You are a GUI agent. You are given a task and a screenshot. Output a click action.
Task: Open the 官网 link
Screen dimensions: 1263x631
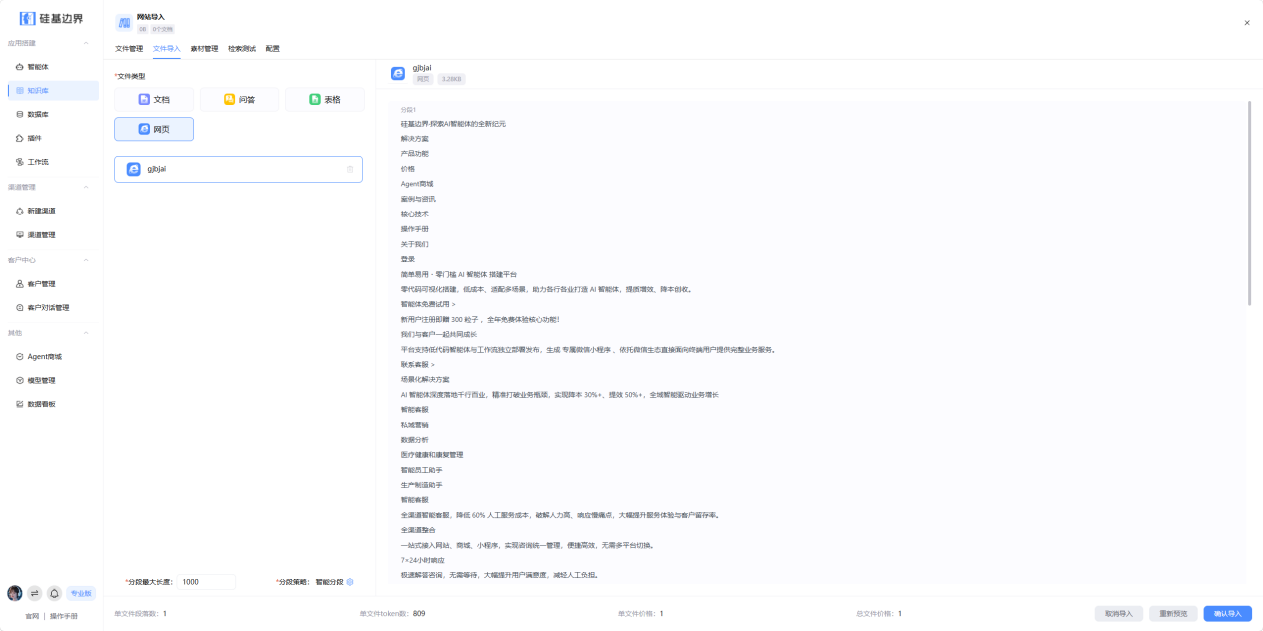(x=32, y=616)
